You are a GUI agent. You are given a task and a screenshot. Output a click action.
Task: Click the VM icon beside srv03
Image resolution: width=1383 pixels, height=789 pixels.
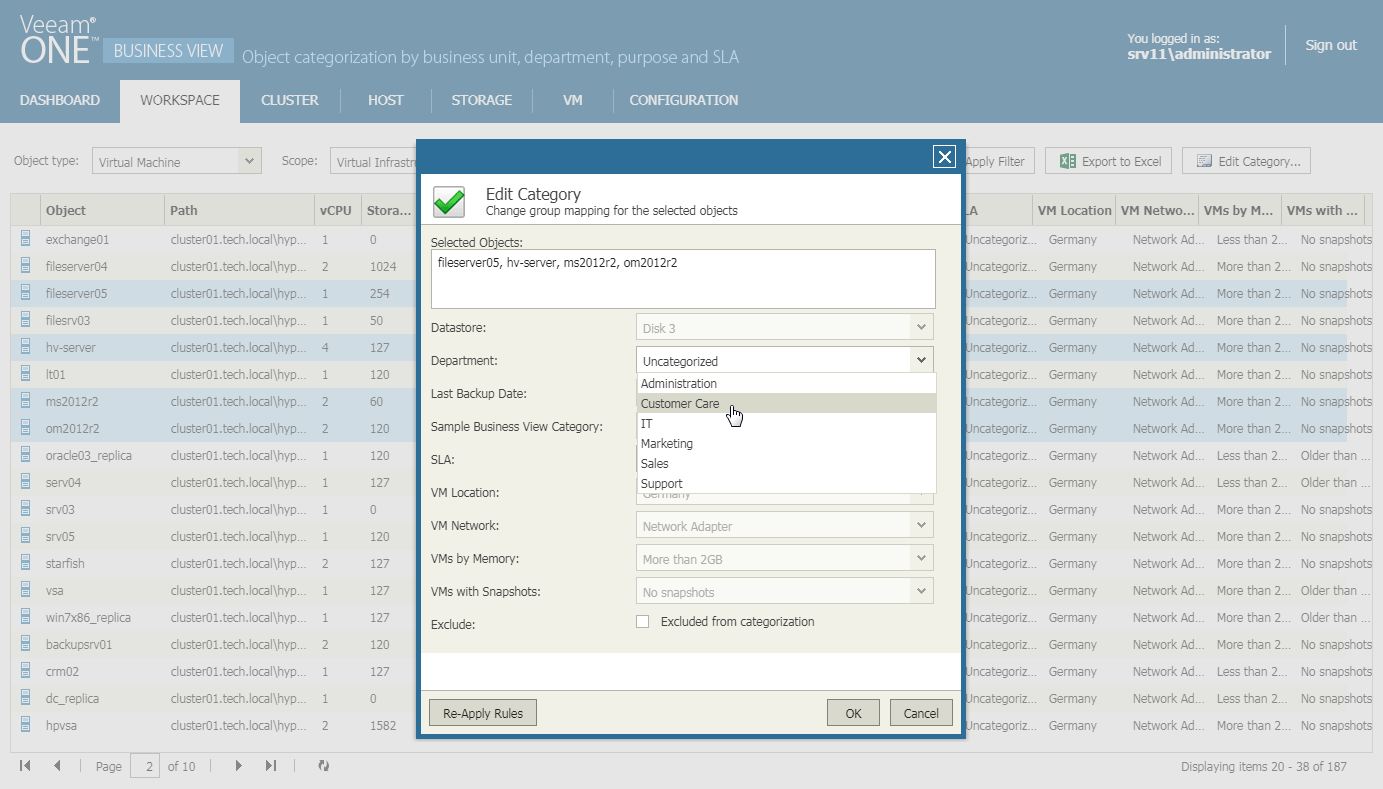coord(26,510)
